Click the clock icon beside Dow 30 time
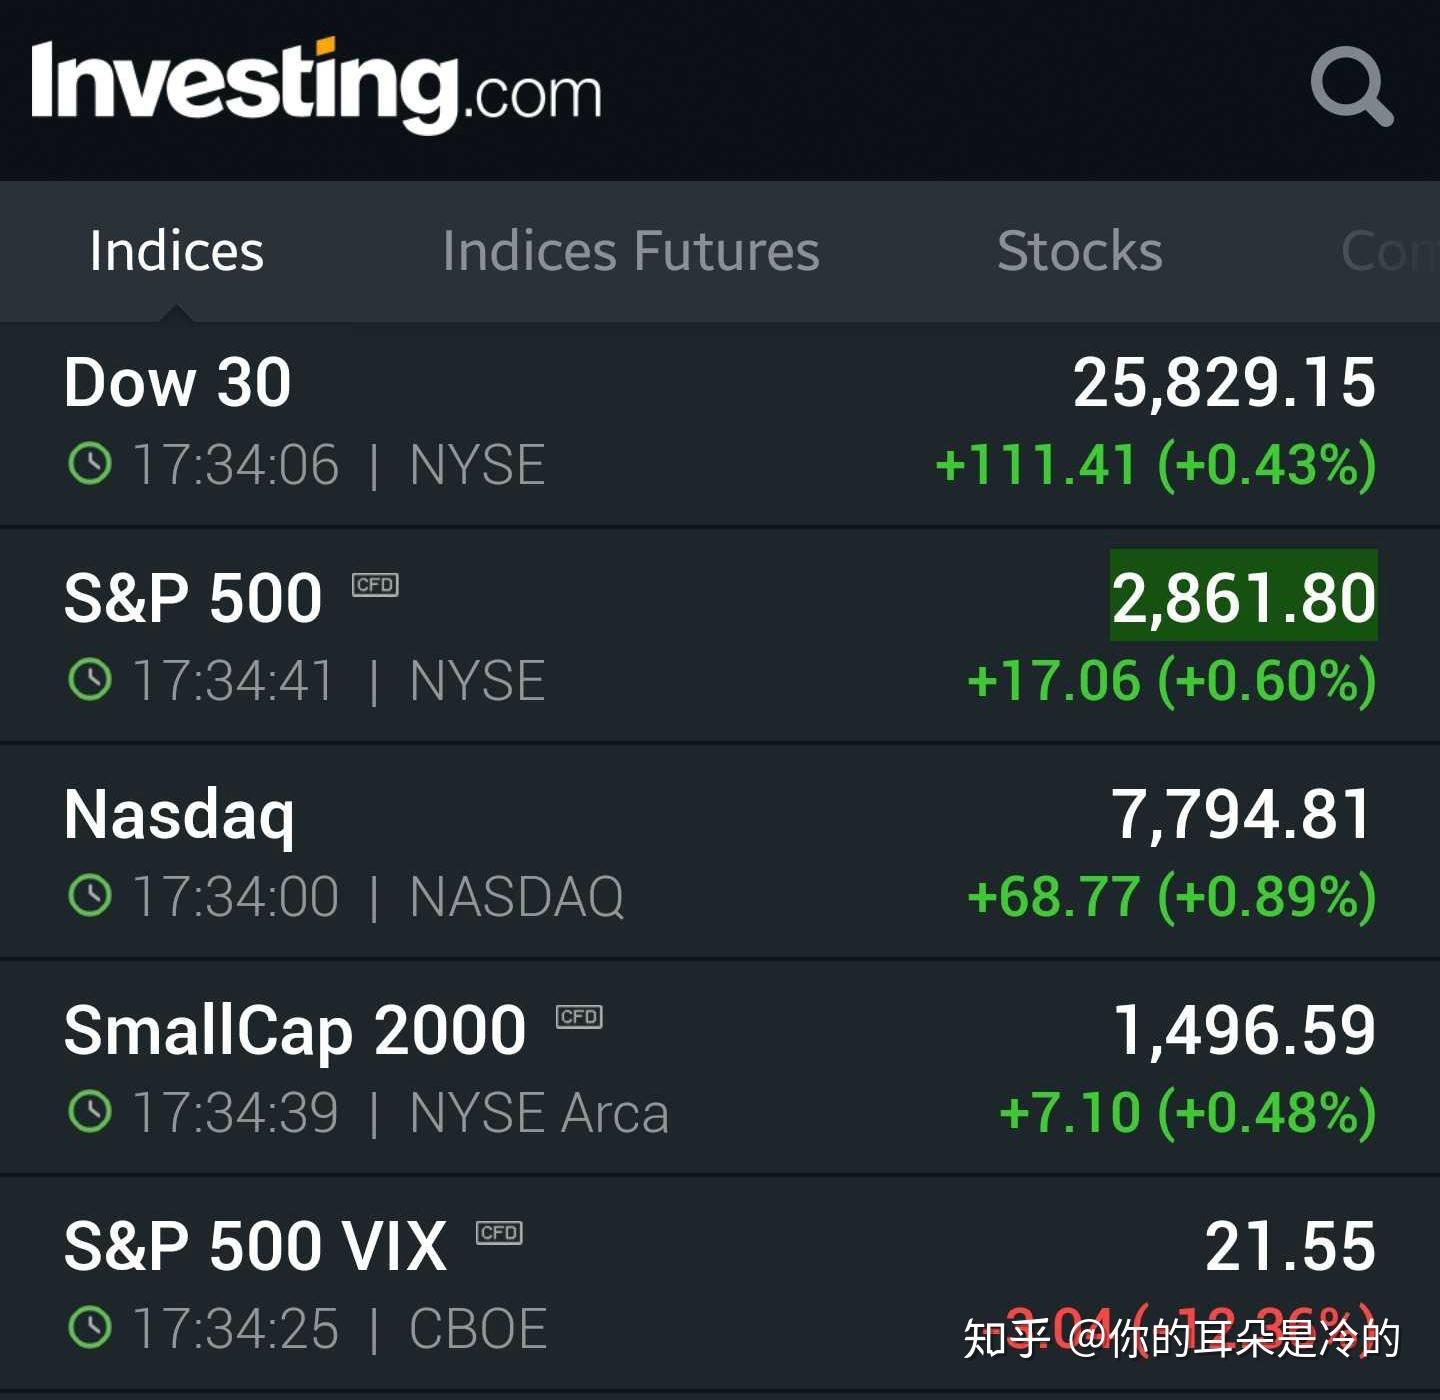1440x1400 pixels. pyautogui.click(x=90, y=464)
